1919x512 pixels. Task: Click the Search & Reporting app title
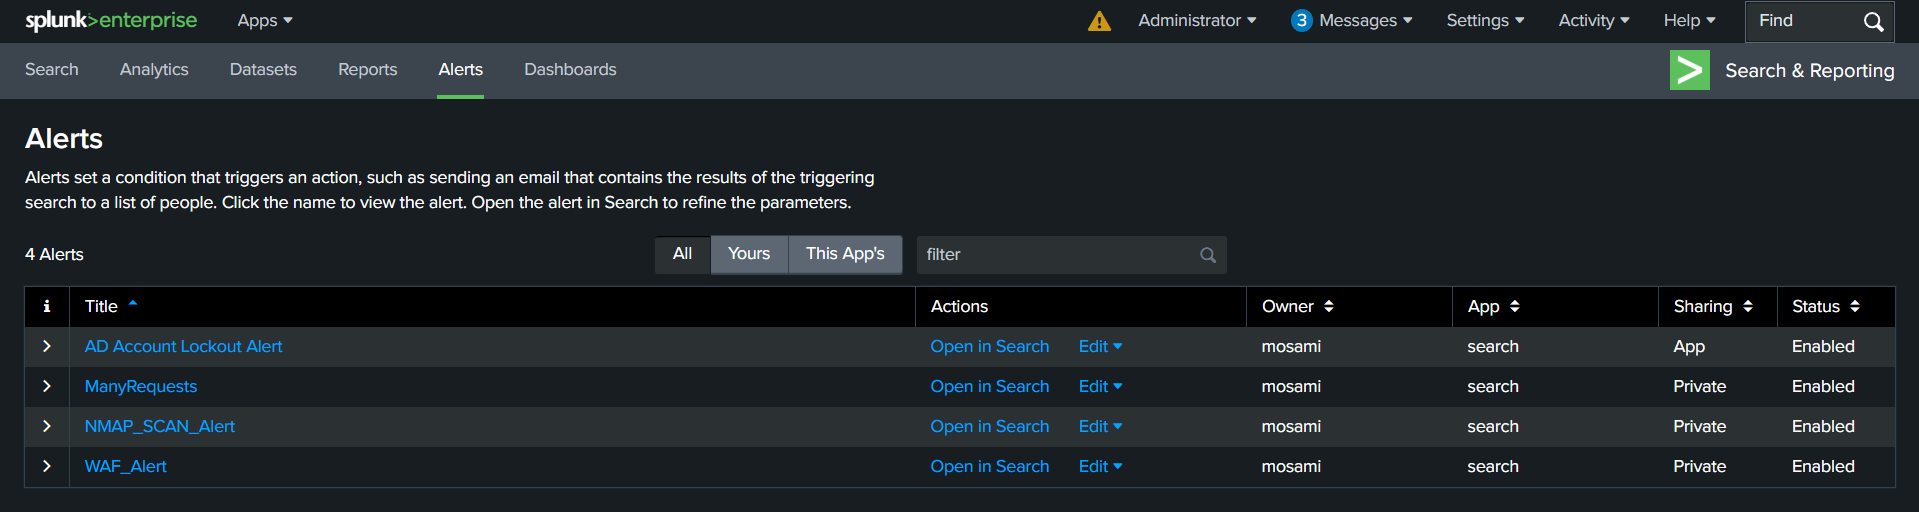[1810, 70]
